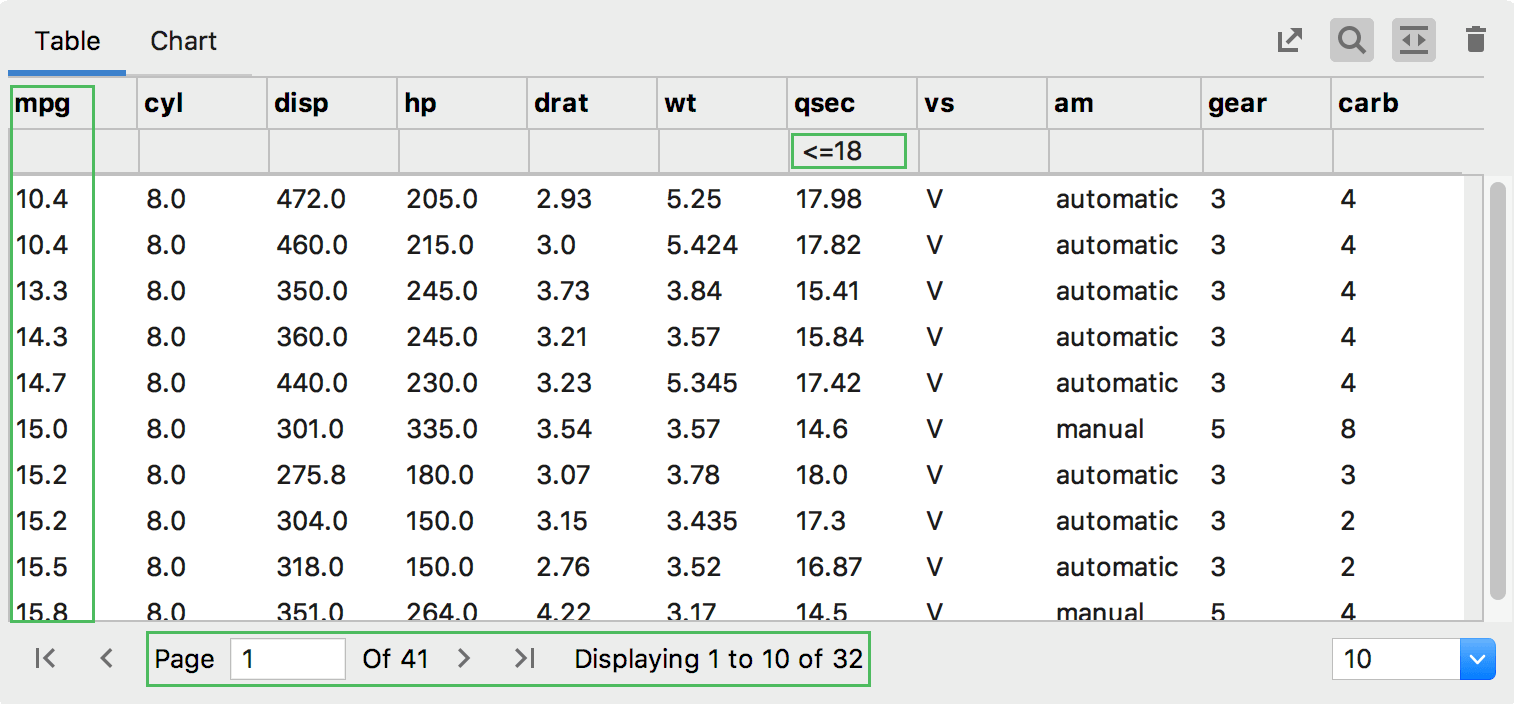
Task: Select the Table tab
Action: (67, 41)
